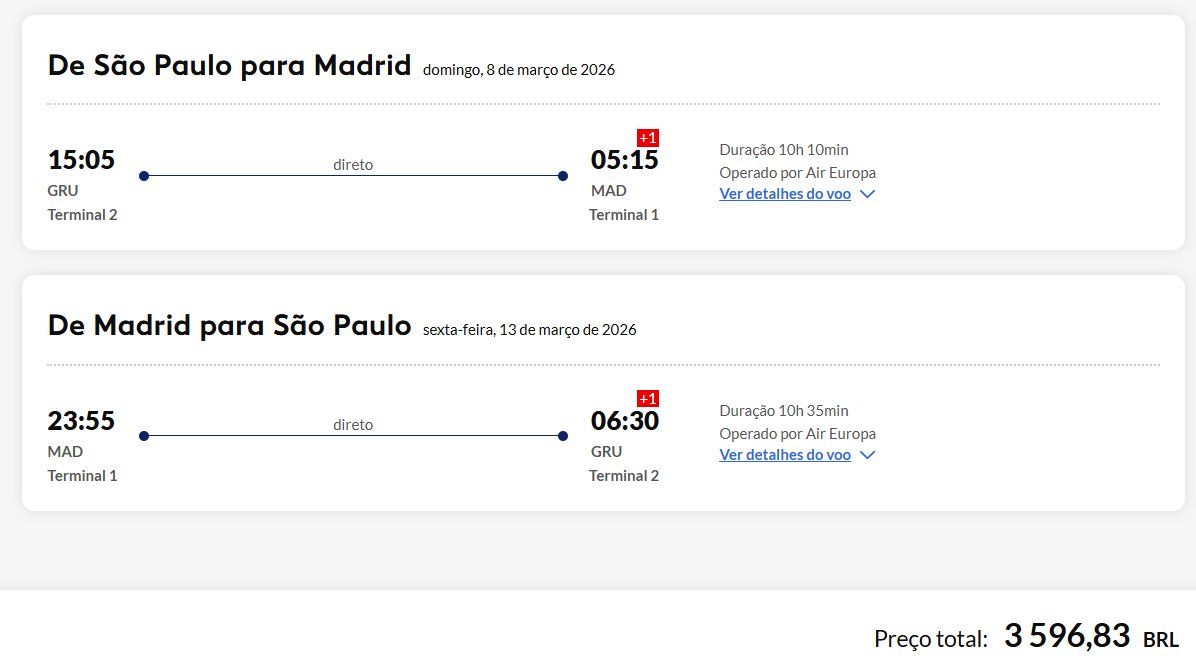Click the De Madrid para São Paulo heading

(x=229, y=326)
